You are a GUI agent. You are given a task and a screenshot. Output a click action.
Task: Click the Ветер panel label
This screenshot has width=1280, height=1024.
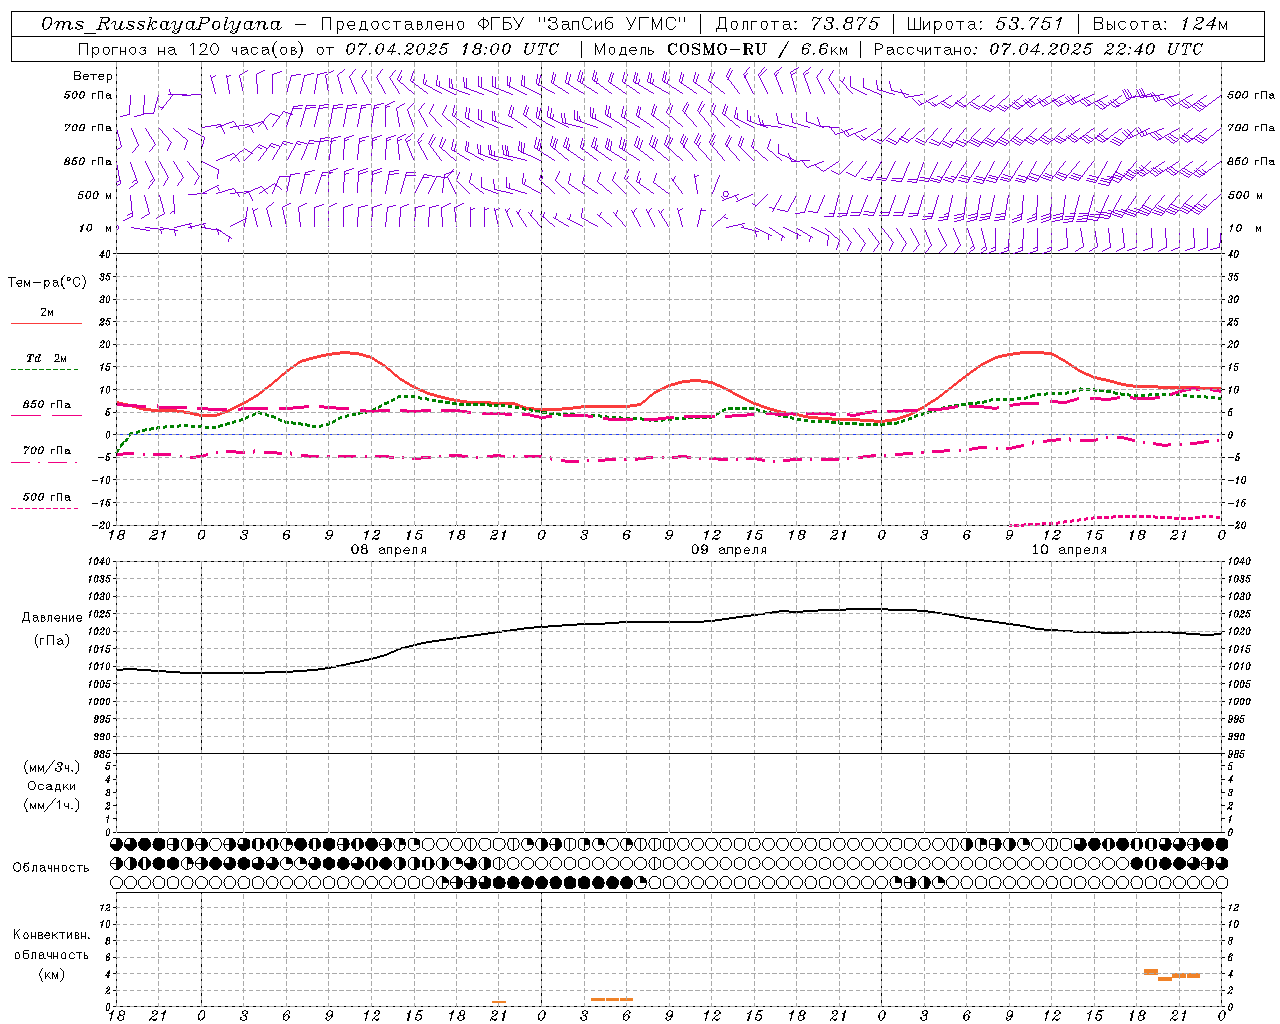click(93, 76)
